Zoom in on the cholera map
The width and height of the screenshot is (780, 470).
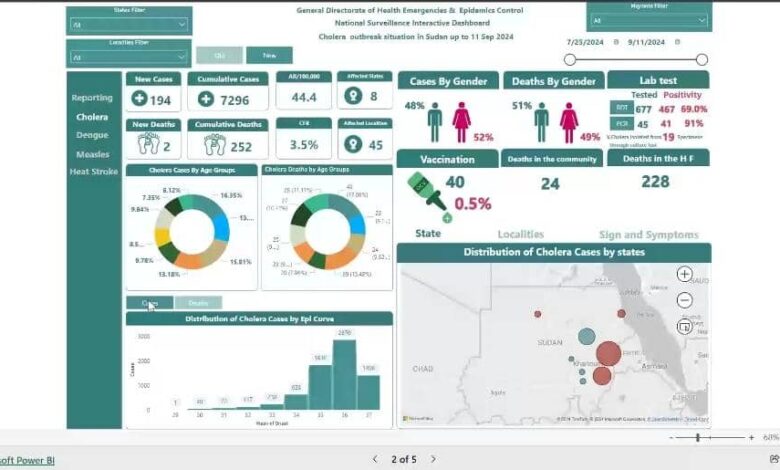(684, 274)
